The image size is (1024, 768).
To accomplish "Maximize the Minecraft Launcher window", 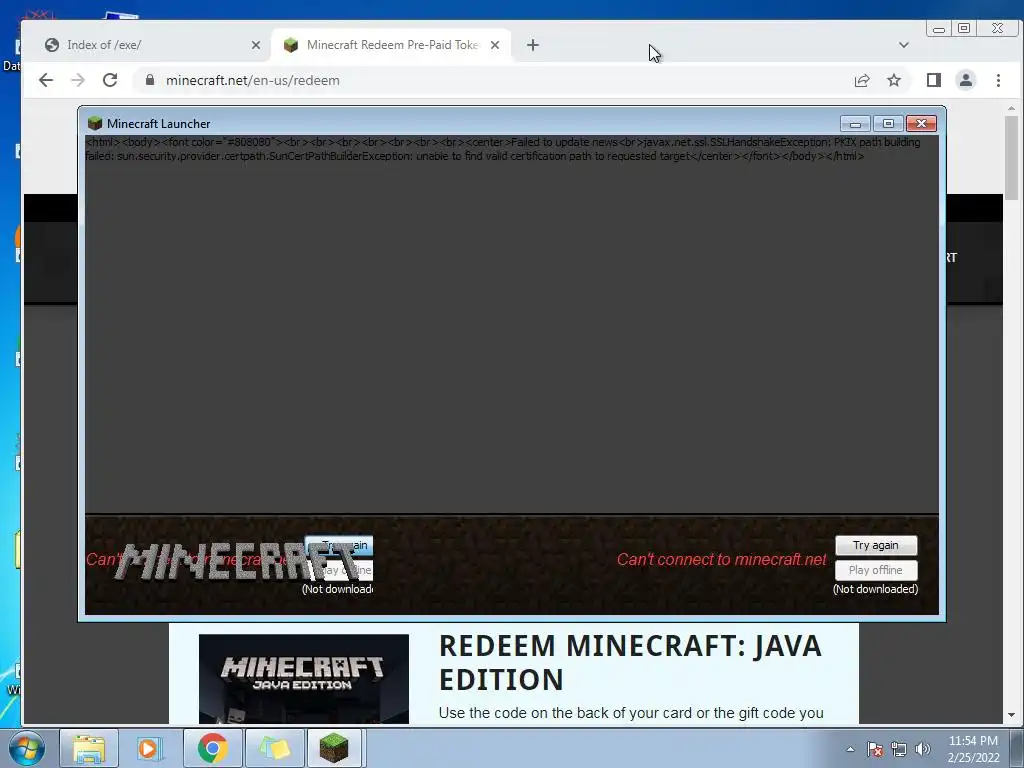I will coord(888,123).
